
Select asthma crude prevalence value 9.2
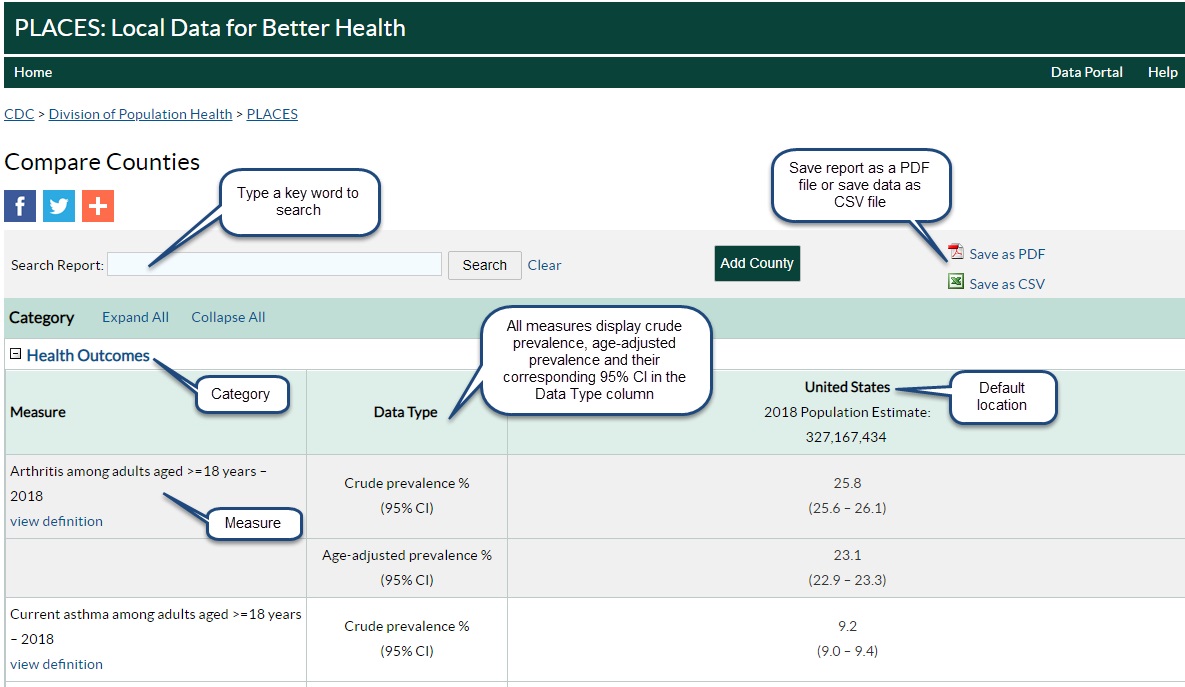click(x=847, y=626)
